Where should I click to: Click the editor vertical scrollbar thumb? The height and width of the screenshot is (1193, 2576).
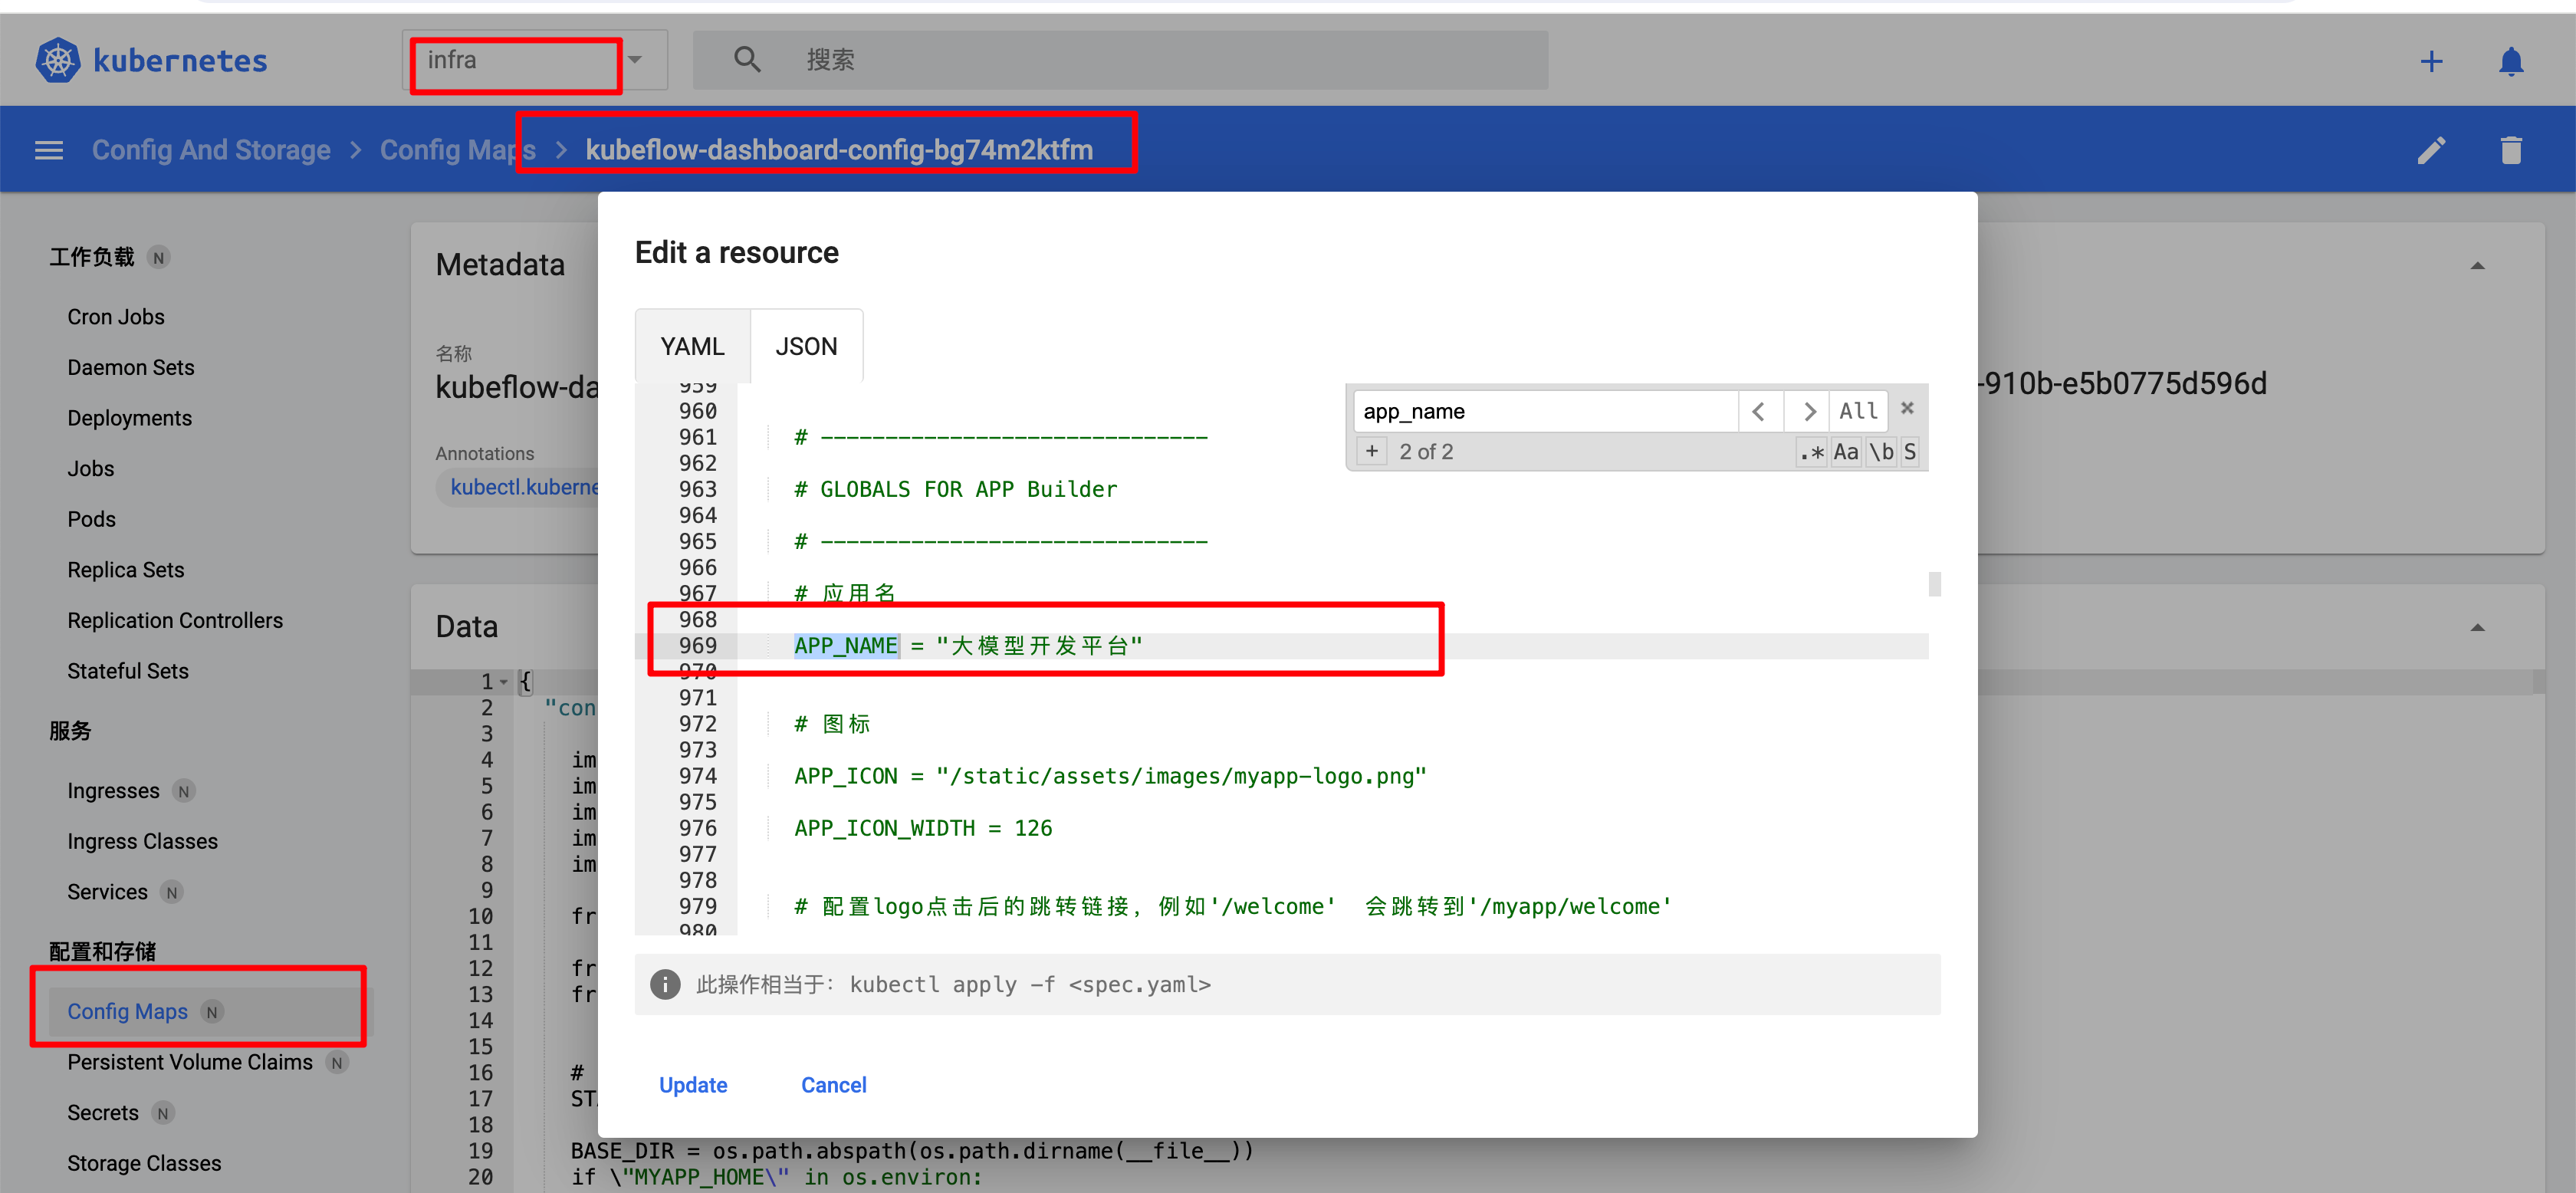coord(1935,583)
